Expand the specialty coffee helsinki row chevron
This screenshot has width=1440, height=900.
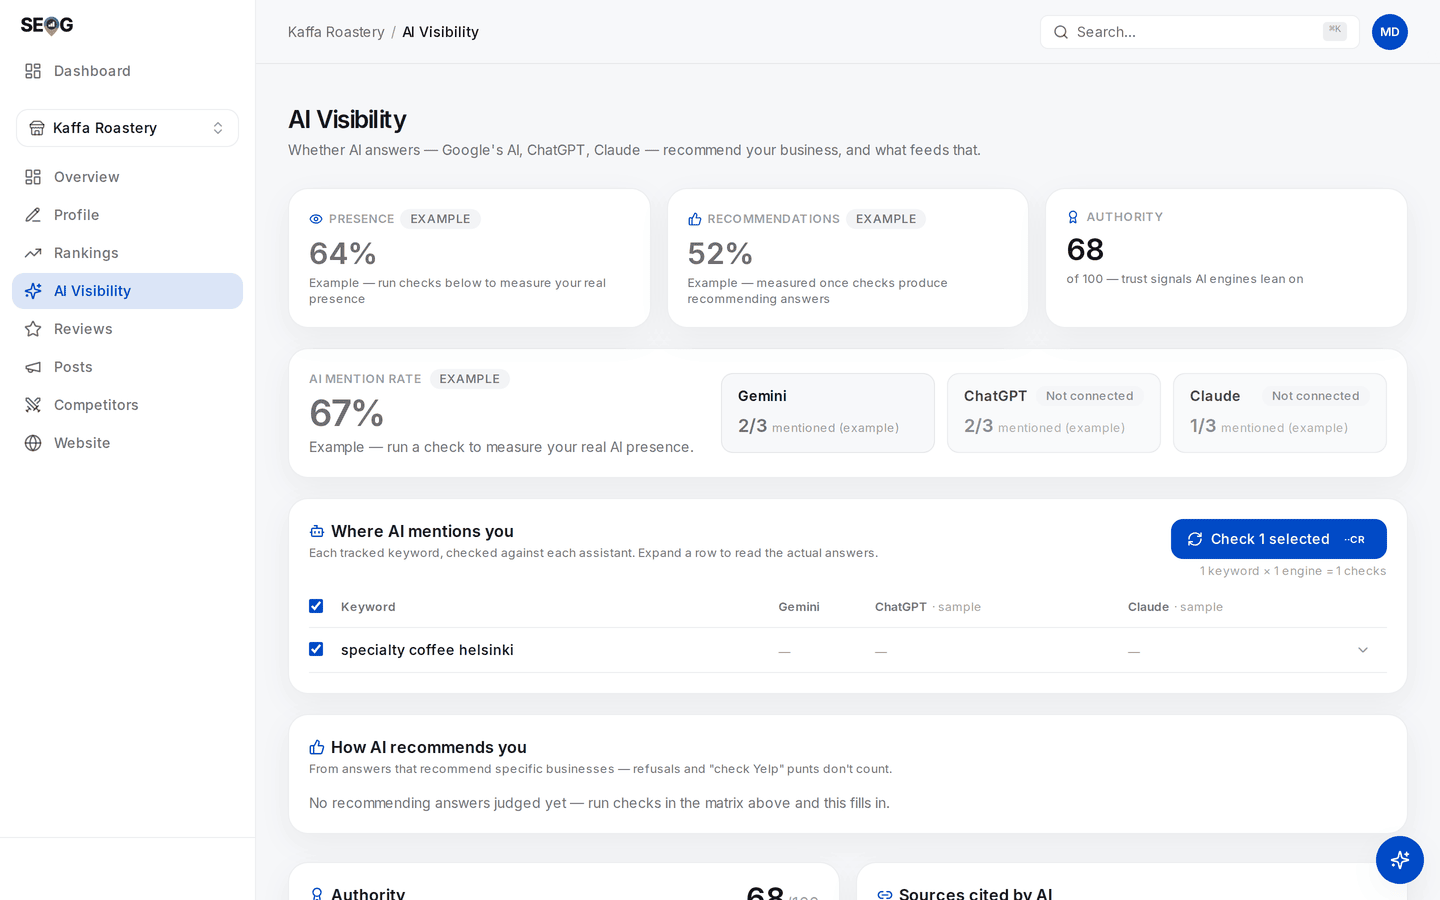click(x=1363, y=650)
